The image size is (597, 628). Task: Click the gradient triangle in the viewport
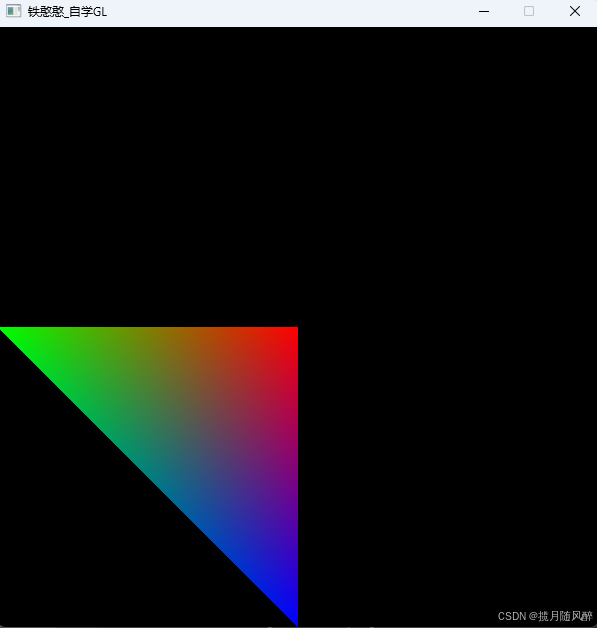pos(199,427)
